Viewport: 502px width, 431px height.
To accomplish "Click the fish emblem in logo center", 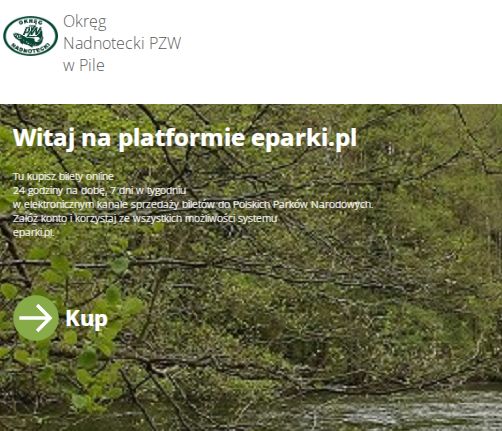I will [x=30, y=36].
